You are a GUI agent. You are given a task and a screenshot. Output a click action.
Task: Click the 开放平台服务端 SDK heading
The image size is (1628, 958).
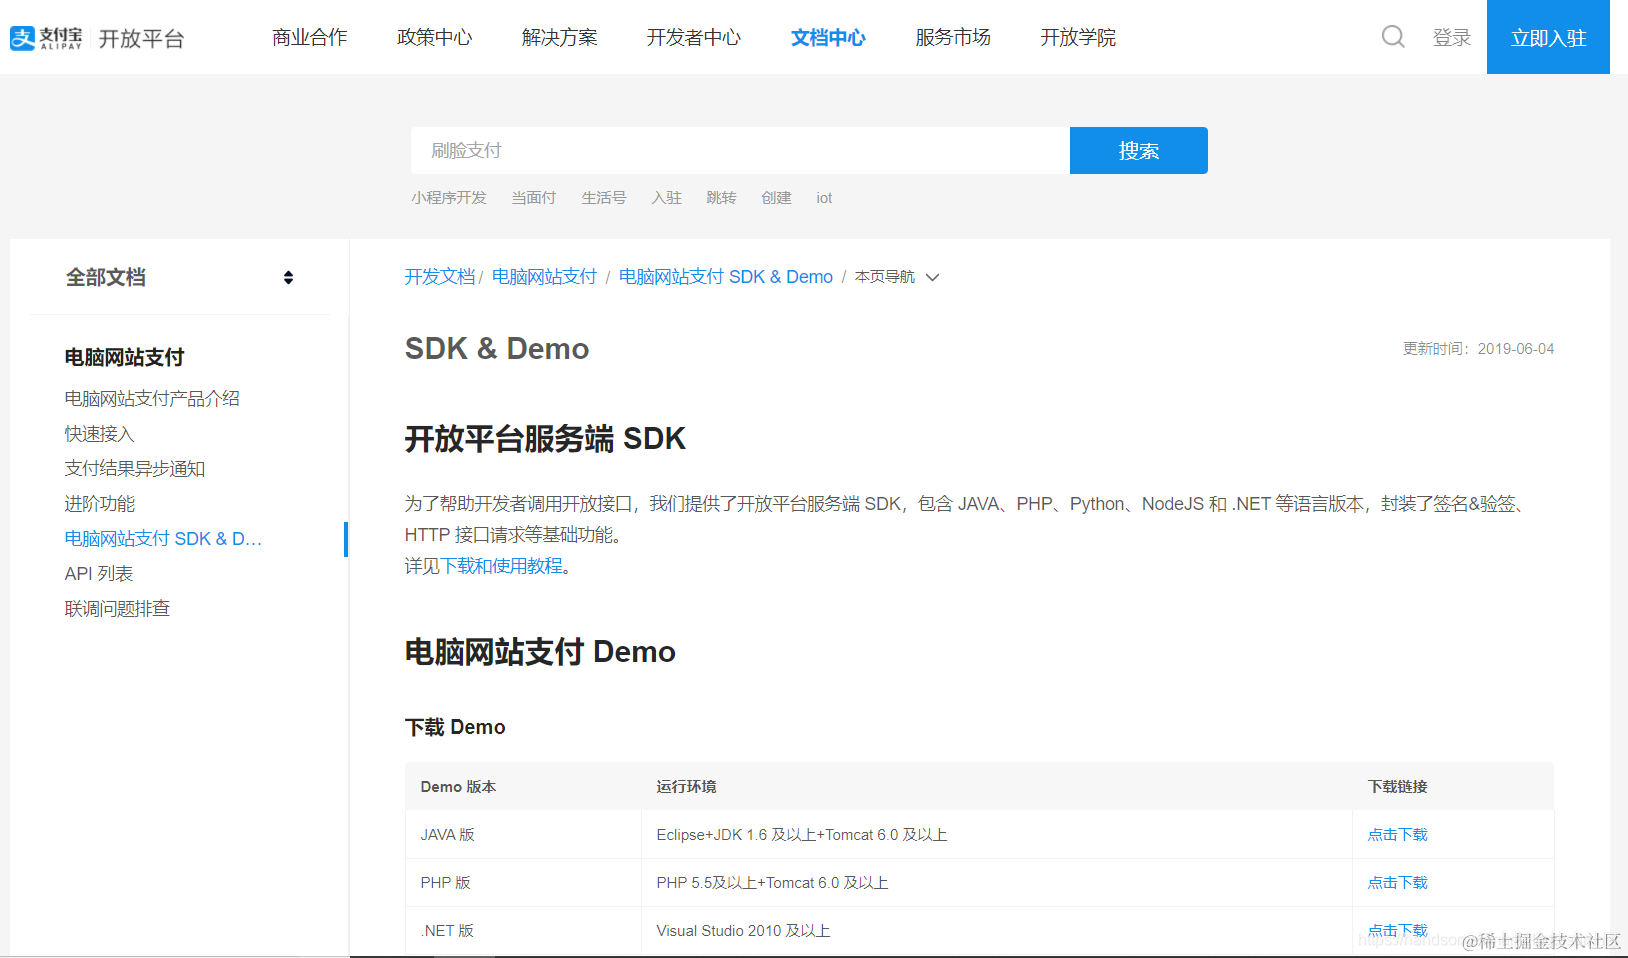(x=545, y=438)
